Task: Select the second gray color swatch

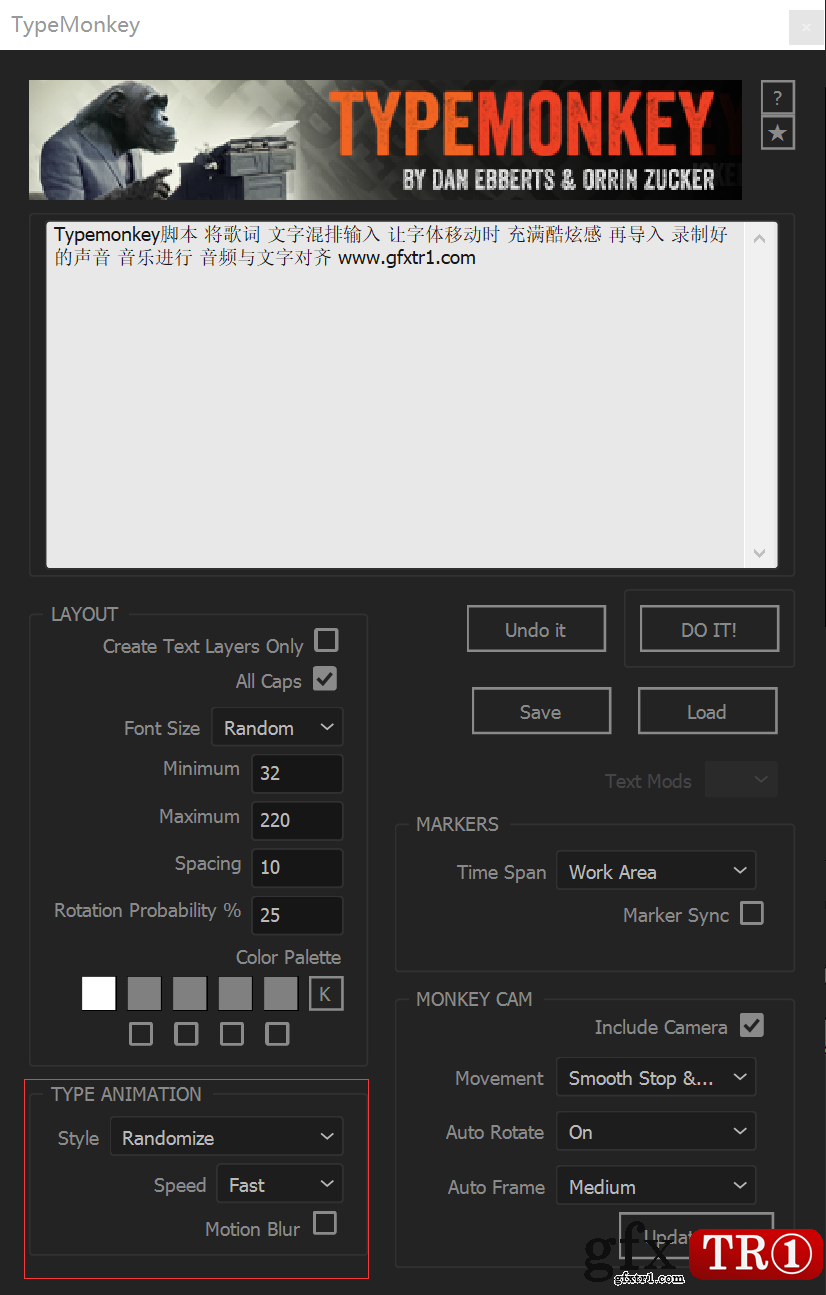Action: point(144,994)
